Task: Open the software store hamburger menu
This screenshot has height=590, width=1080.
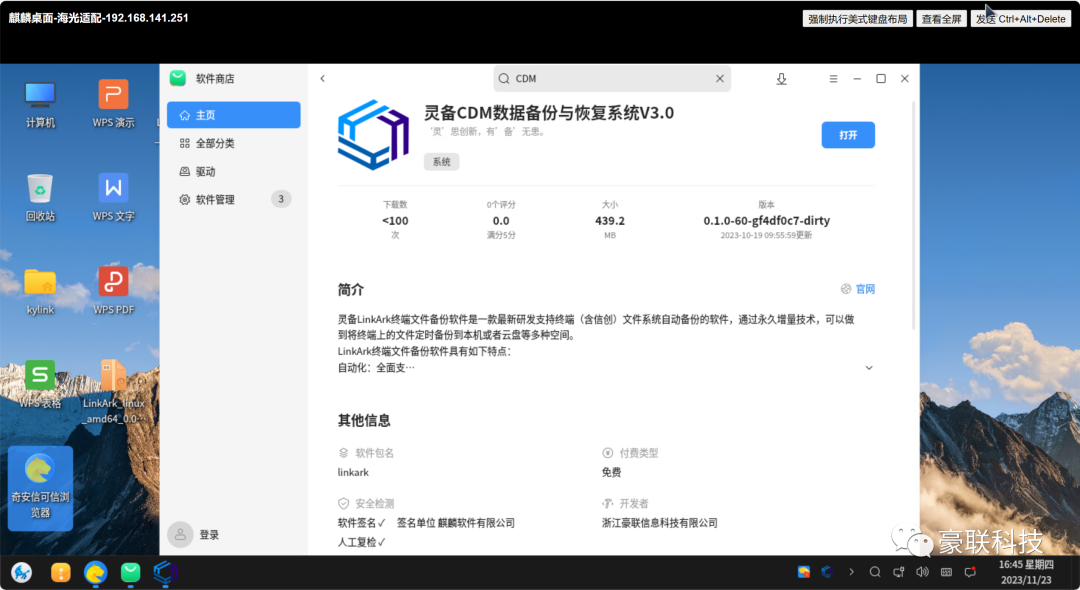Action: 833,78
